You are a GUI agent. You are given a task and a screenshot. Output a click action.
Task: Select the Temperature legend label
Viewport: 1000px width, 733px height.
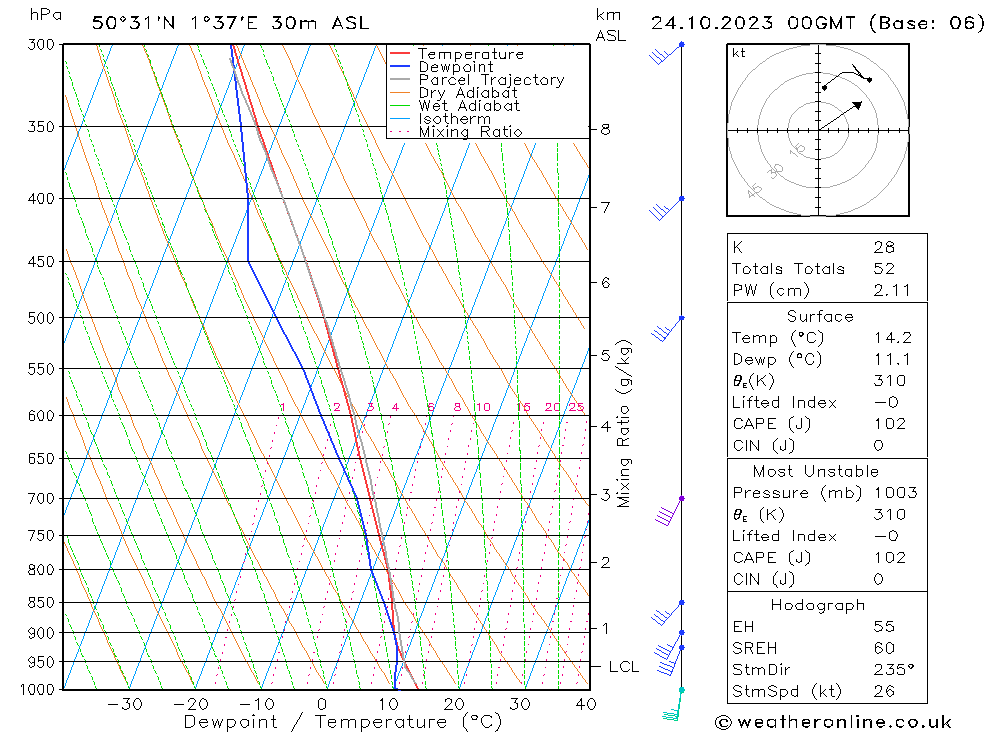[471, 54]
